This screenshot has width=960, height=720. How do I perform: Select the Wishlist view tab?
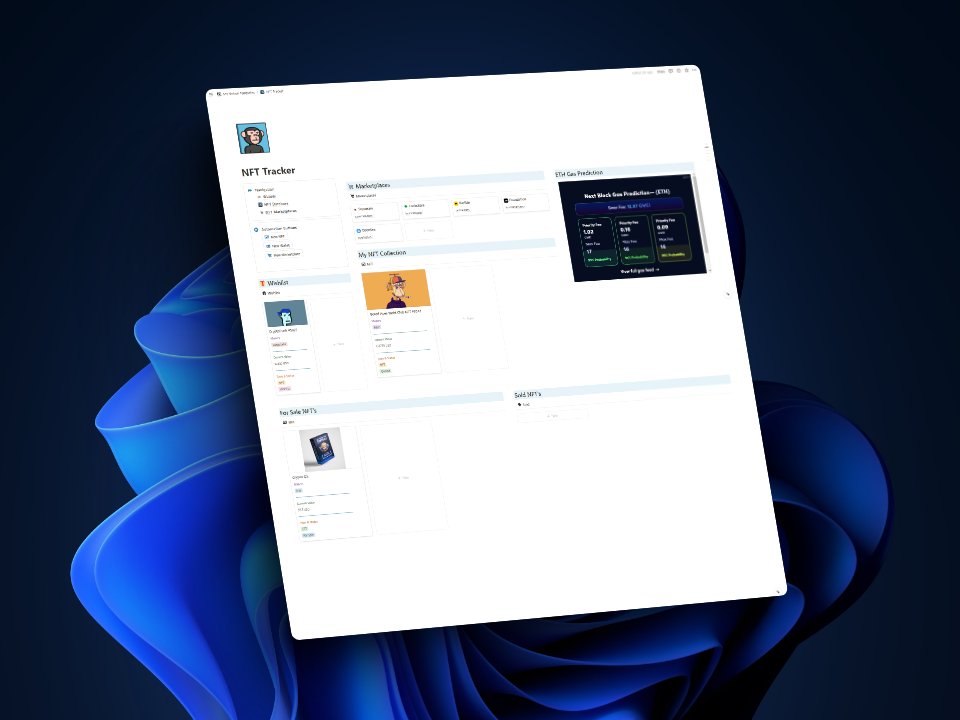271,293
